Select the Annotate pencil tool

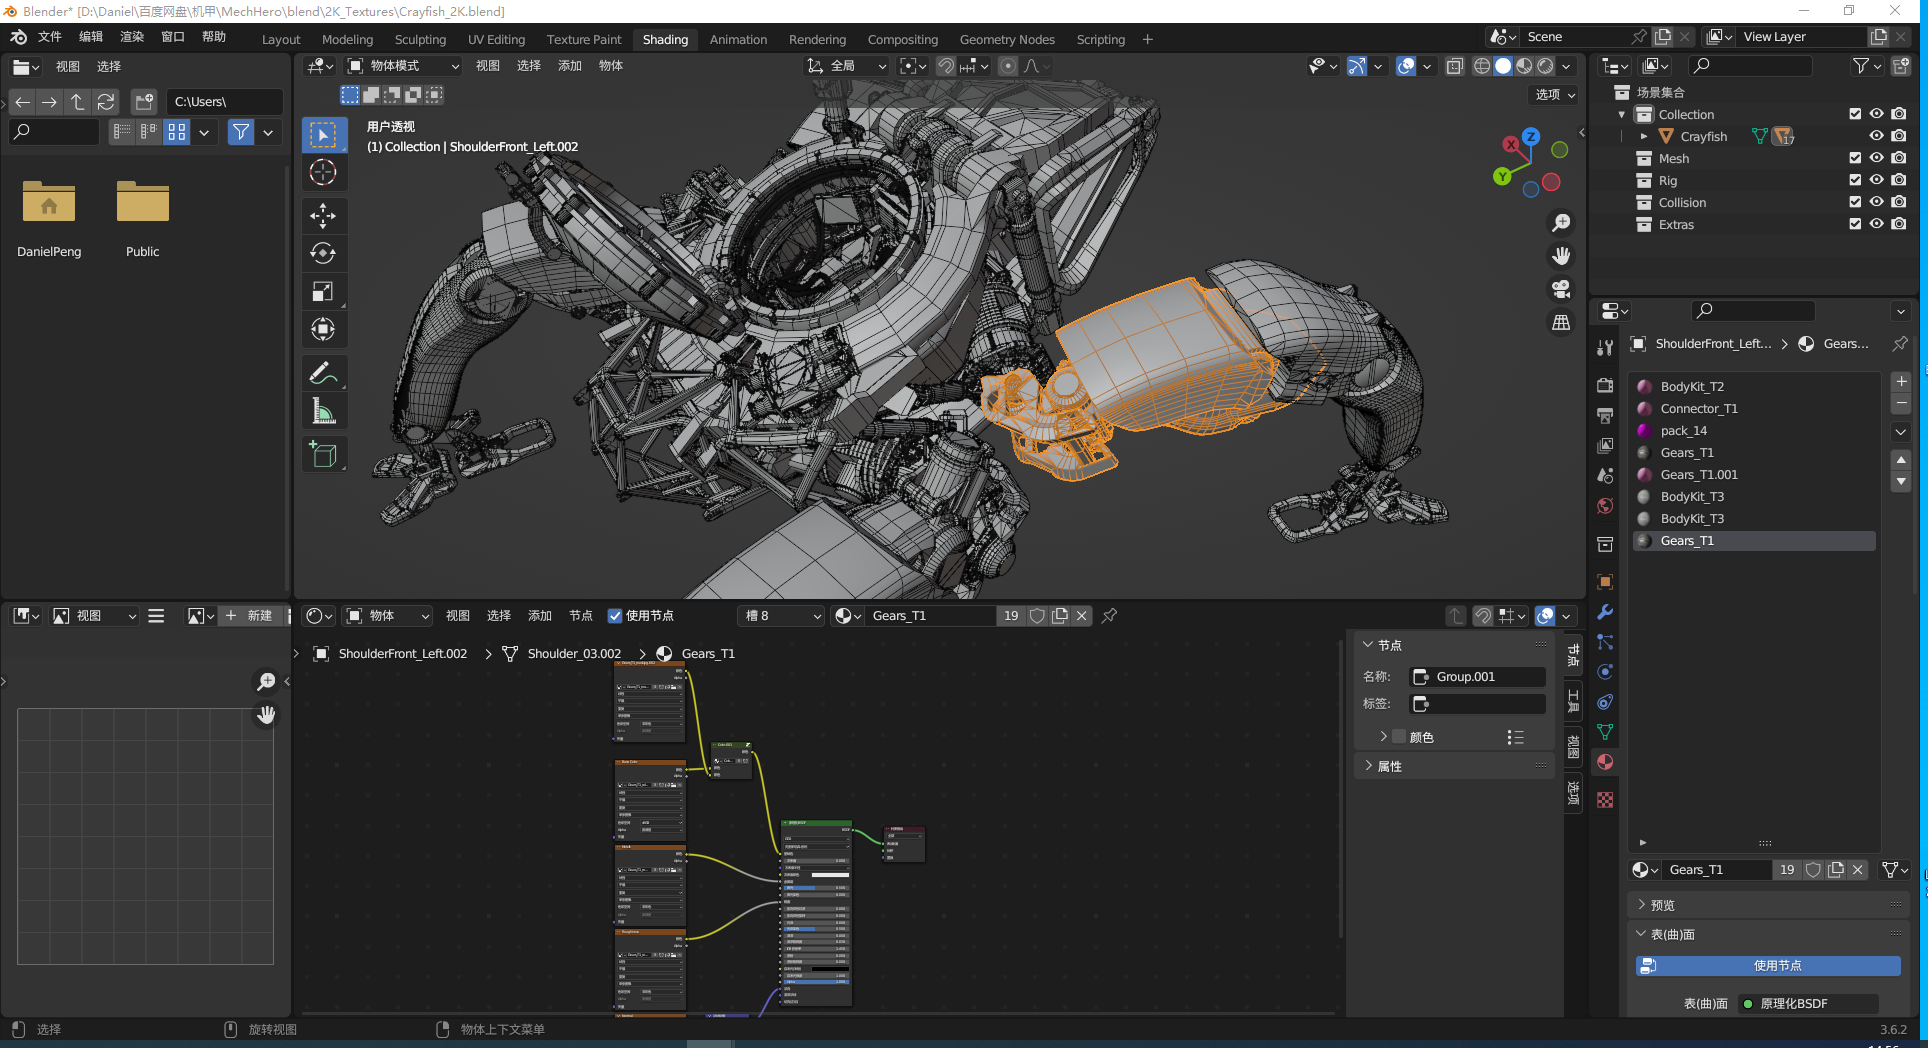(x=323, y=374)
